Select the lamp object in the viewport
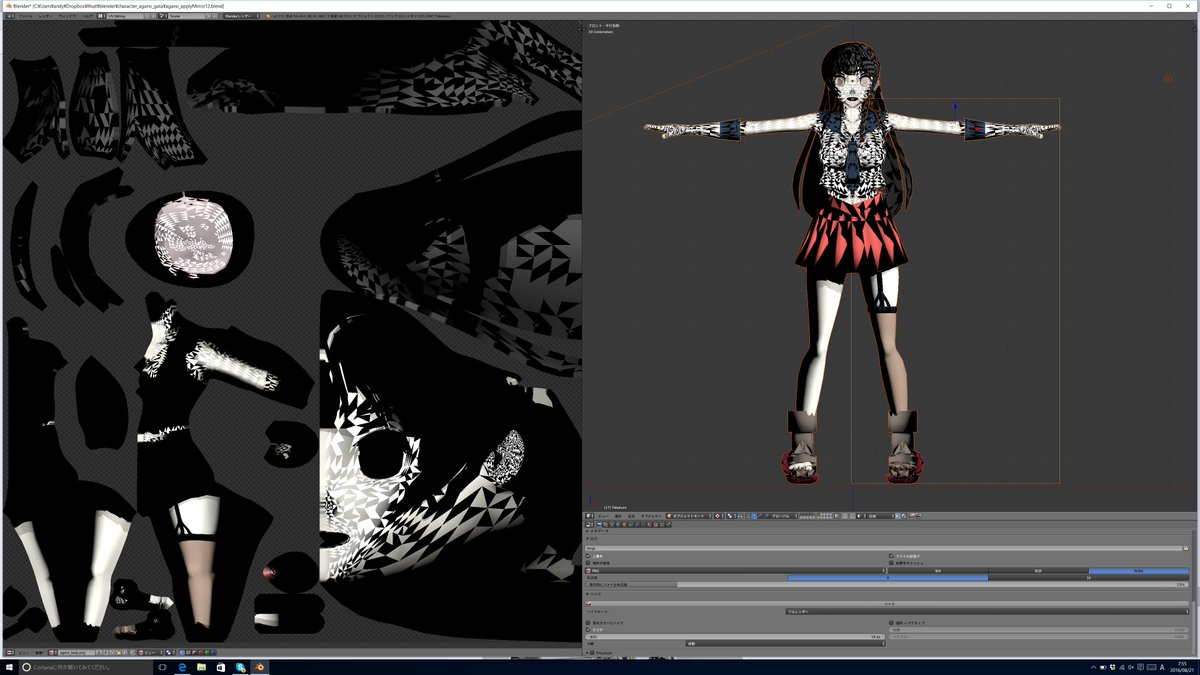 tap(1167, 78)
